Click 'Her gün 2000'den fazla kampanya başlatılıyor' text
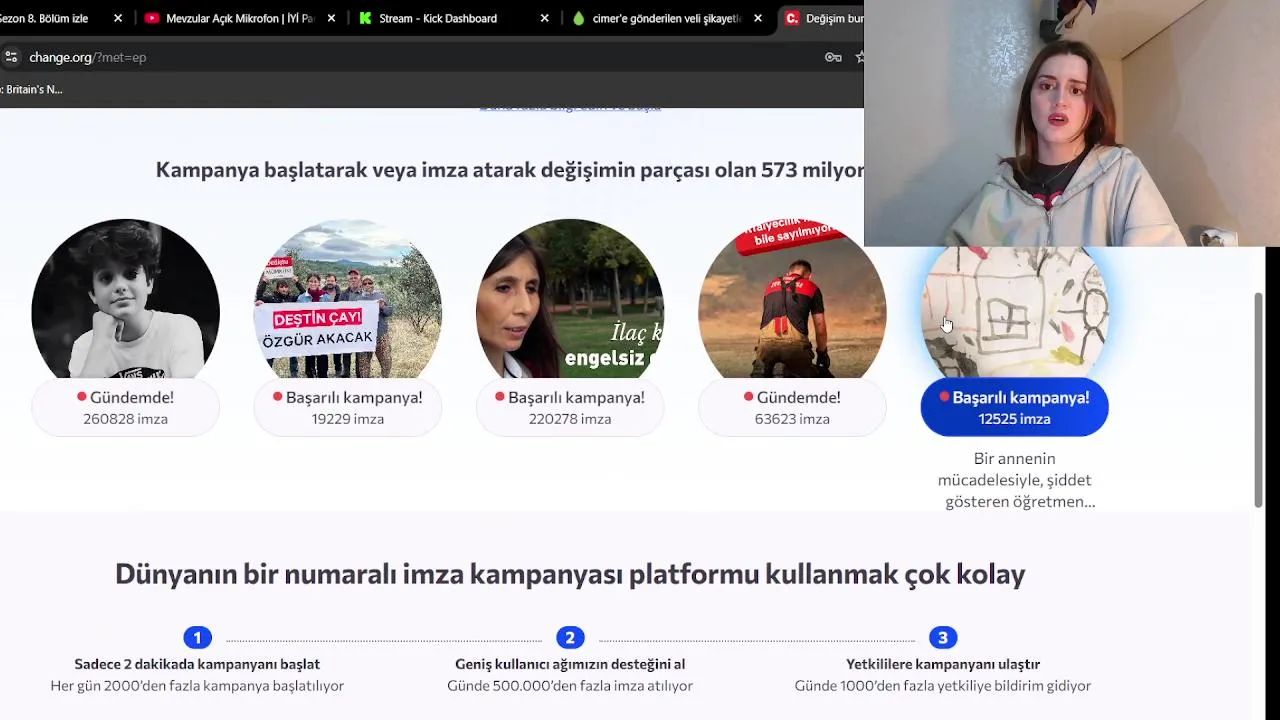The height and width of the screenshot is (720, 1280). pyautogui.click(x=197, y=686)
